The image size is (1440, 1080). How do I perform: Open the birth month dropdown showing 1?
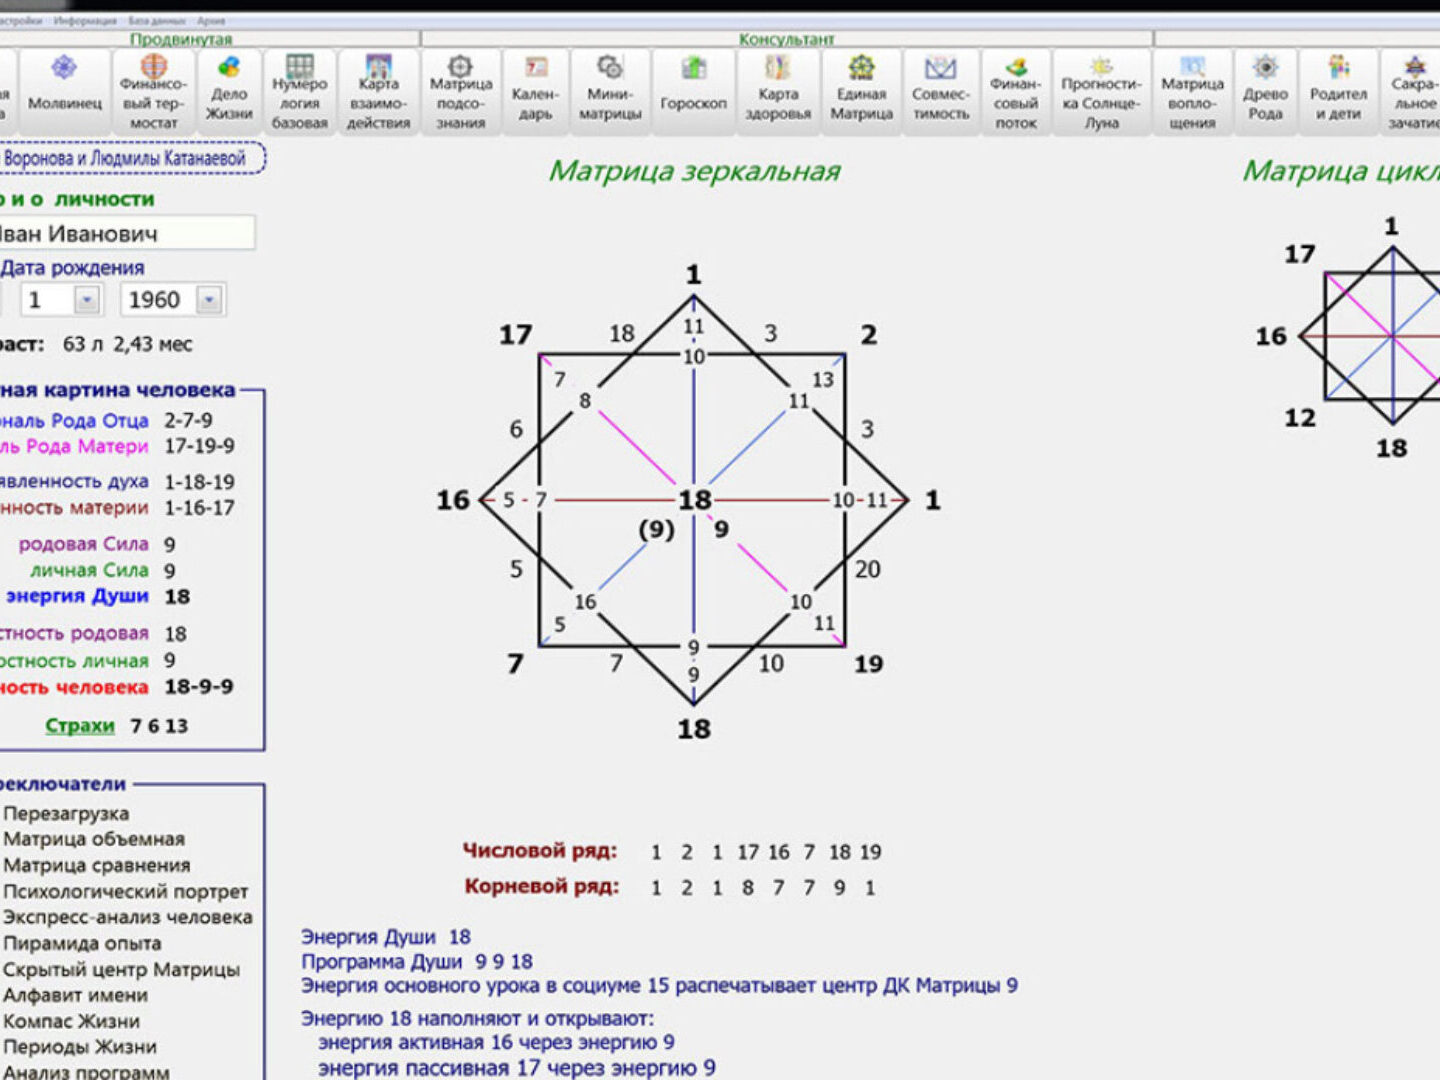click(x=87, y=300)
